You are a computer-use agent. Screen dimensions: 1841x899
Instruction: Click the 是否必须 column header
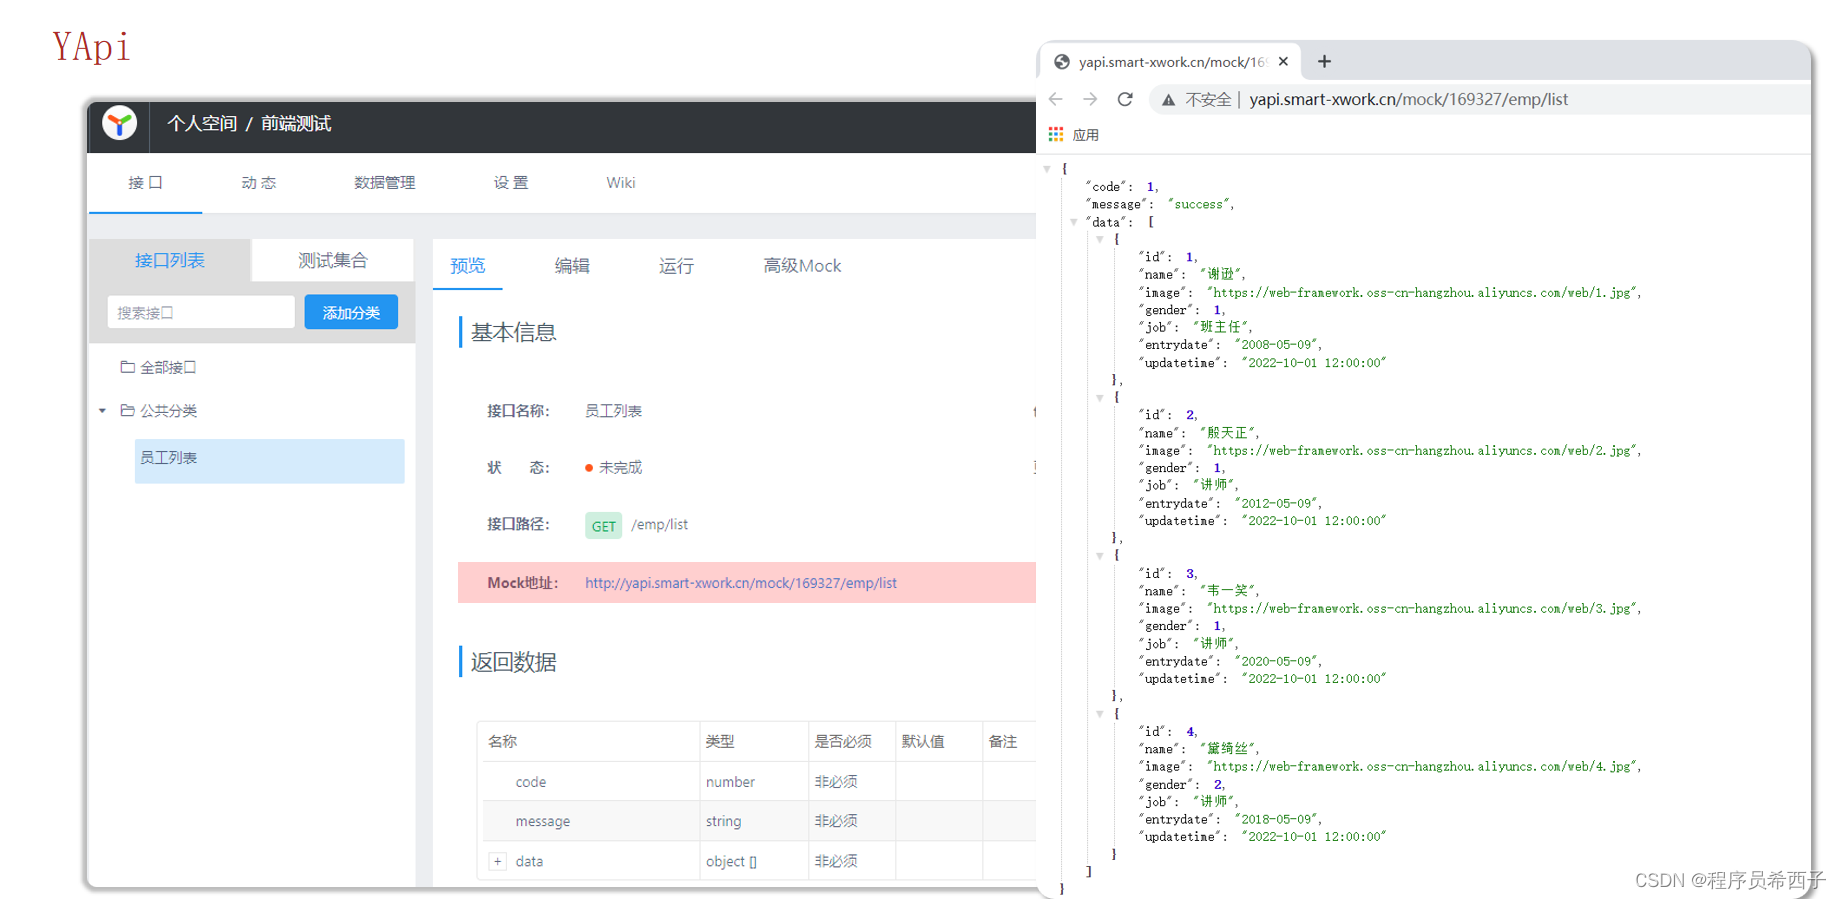point(843,742)
